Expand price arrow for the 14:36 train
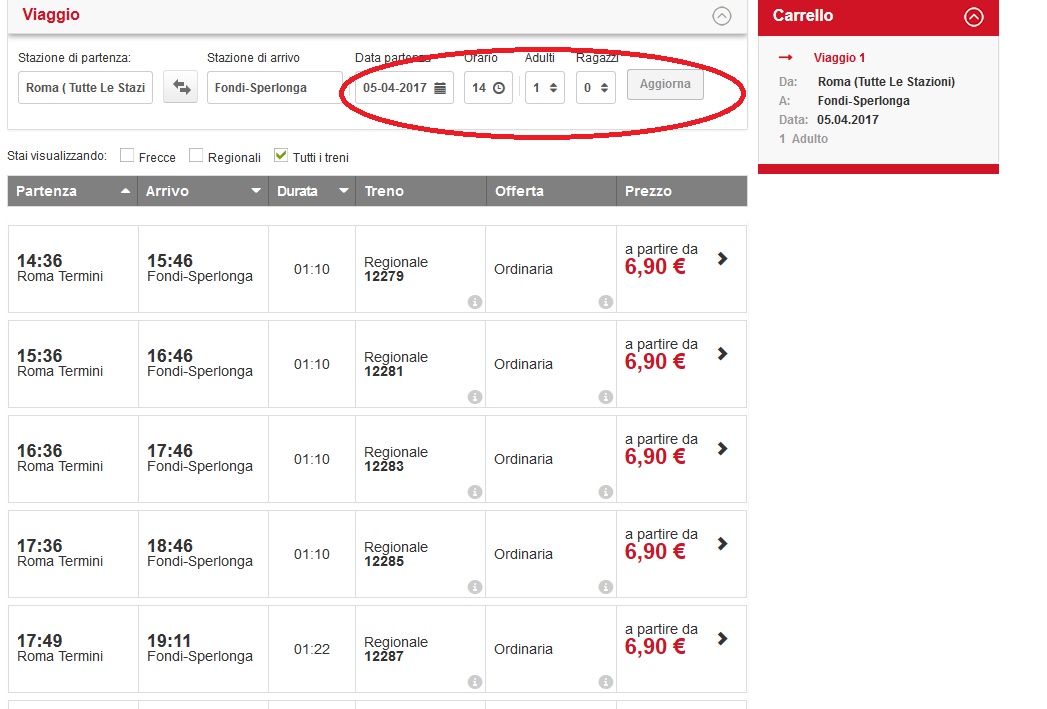 pyautogui.click(x=722, y=259)
